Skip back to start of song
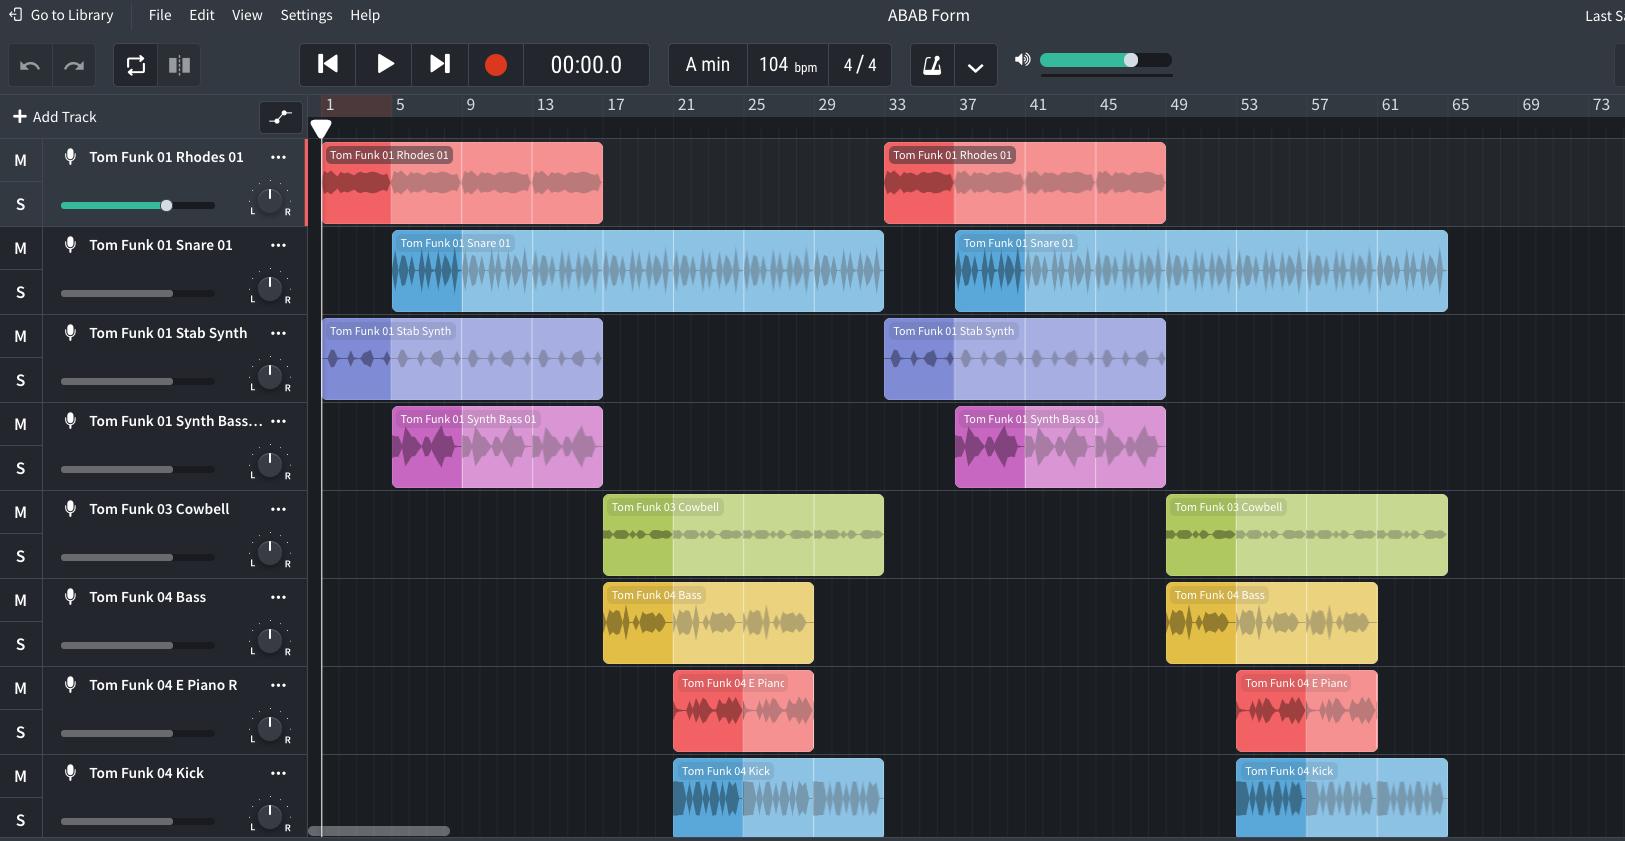This screenshot has width=1625, height=841. [328, 64]
